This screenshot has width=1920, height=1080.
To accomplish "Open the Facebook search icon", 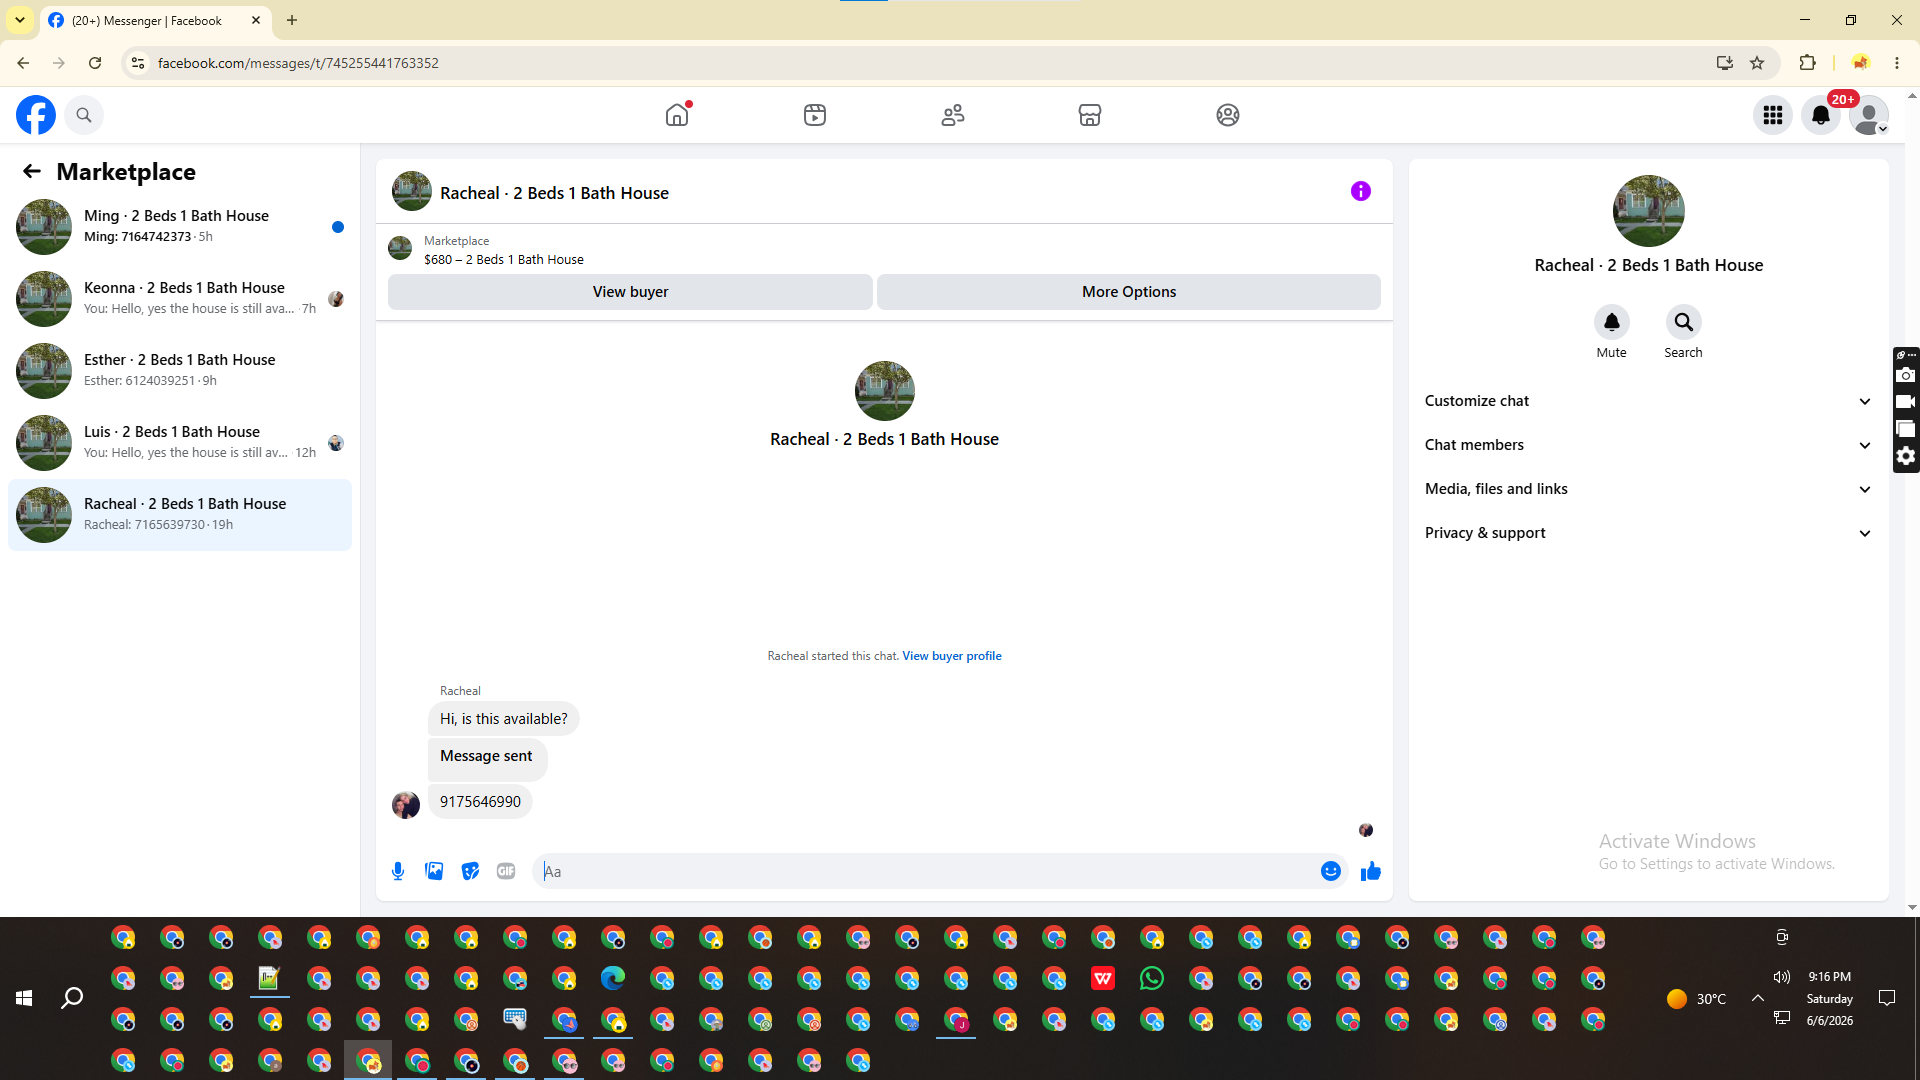I will pos(84,115).
